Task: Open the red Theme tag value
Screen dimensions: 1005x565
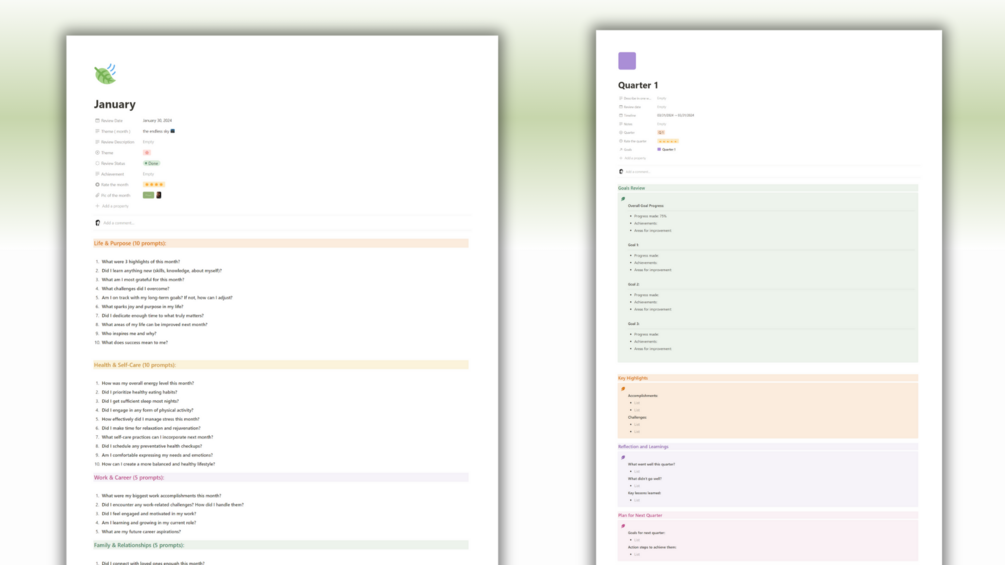Action: [x=147, y=152]
